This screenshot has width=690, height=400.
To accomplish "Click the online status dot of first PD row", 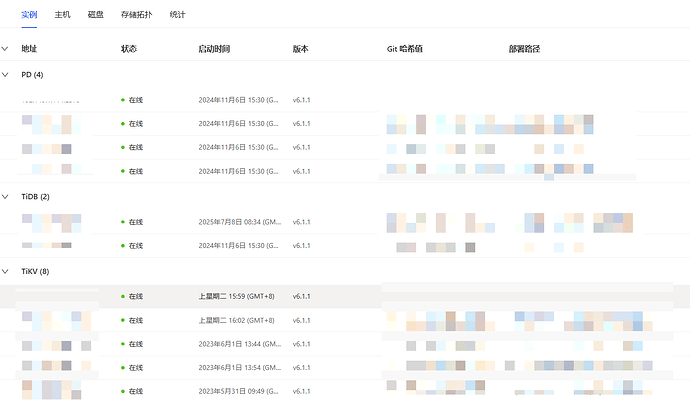I will point(123,100).
